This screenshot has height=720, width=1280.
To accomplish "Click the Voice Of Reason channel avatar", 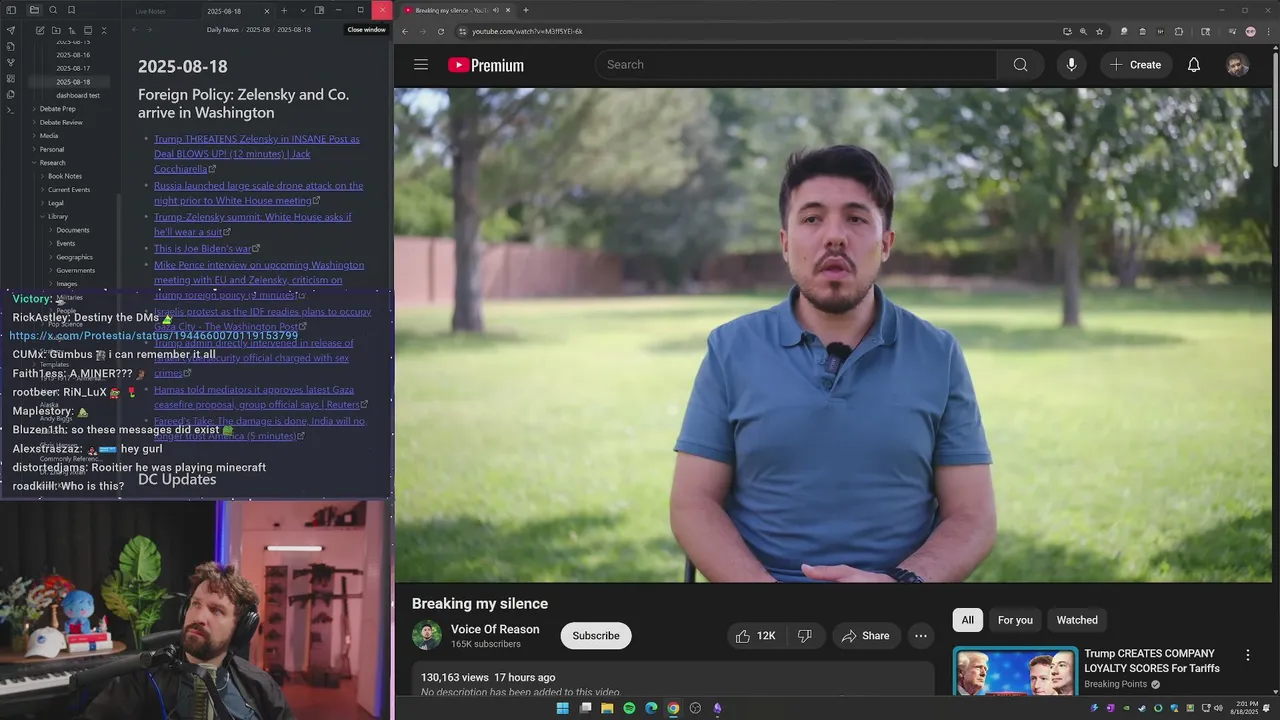I will (427, 636).
